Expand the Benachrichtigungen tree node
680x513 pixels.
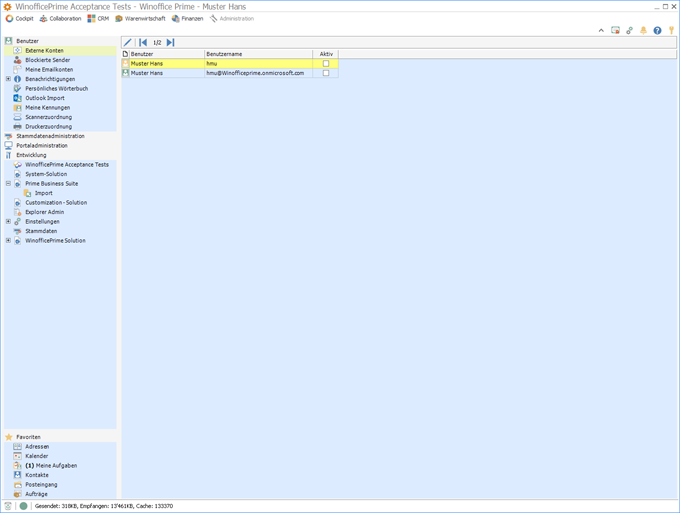[x=8, y=79]
